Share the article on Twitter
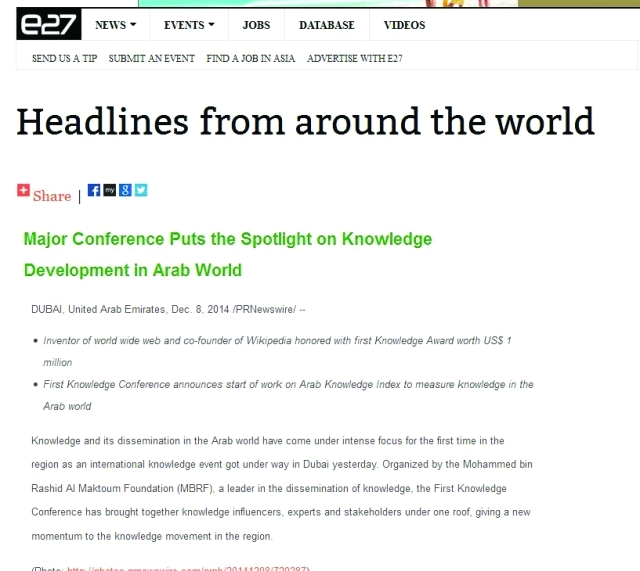This screenshot has height=571, width=640. pyautogui.click(x=141, y=190)
